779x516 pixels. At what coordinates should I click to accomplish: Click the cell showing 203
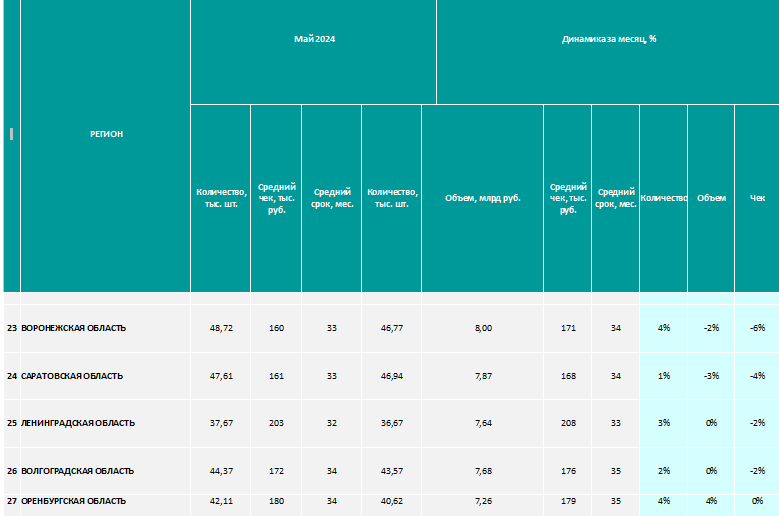276,423
